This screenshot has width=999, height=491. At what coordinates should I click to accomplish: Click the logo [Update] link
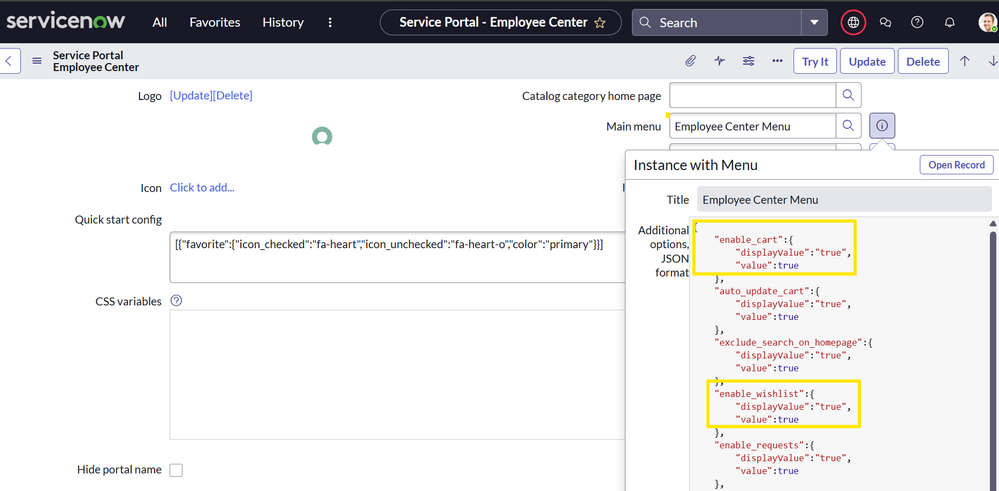(x=190, y=96)
